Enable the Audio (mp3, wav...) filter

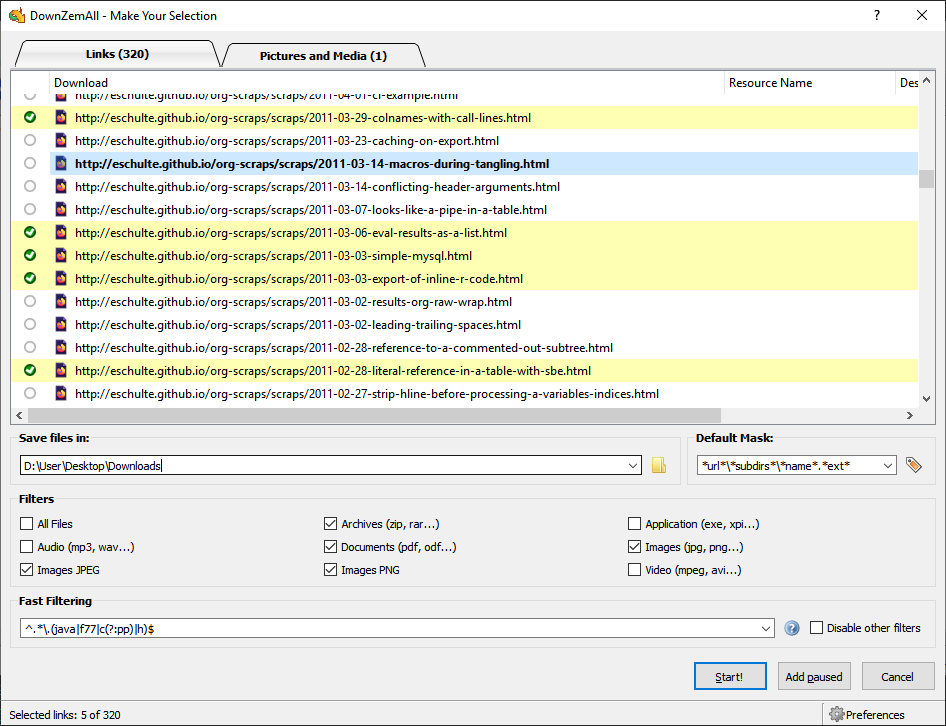point(27,546)
